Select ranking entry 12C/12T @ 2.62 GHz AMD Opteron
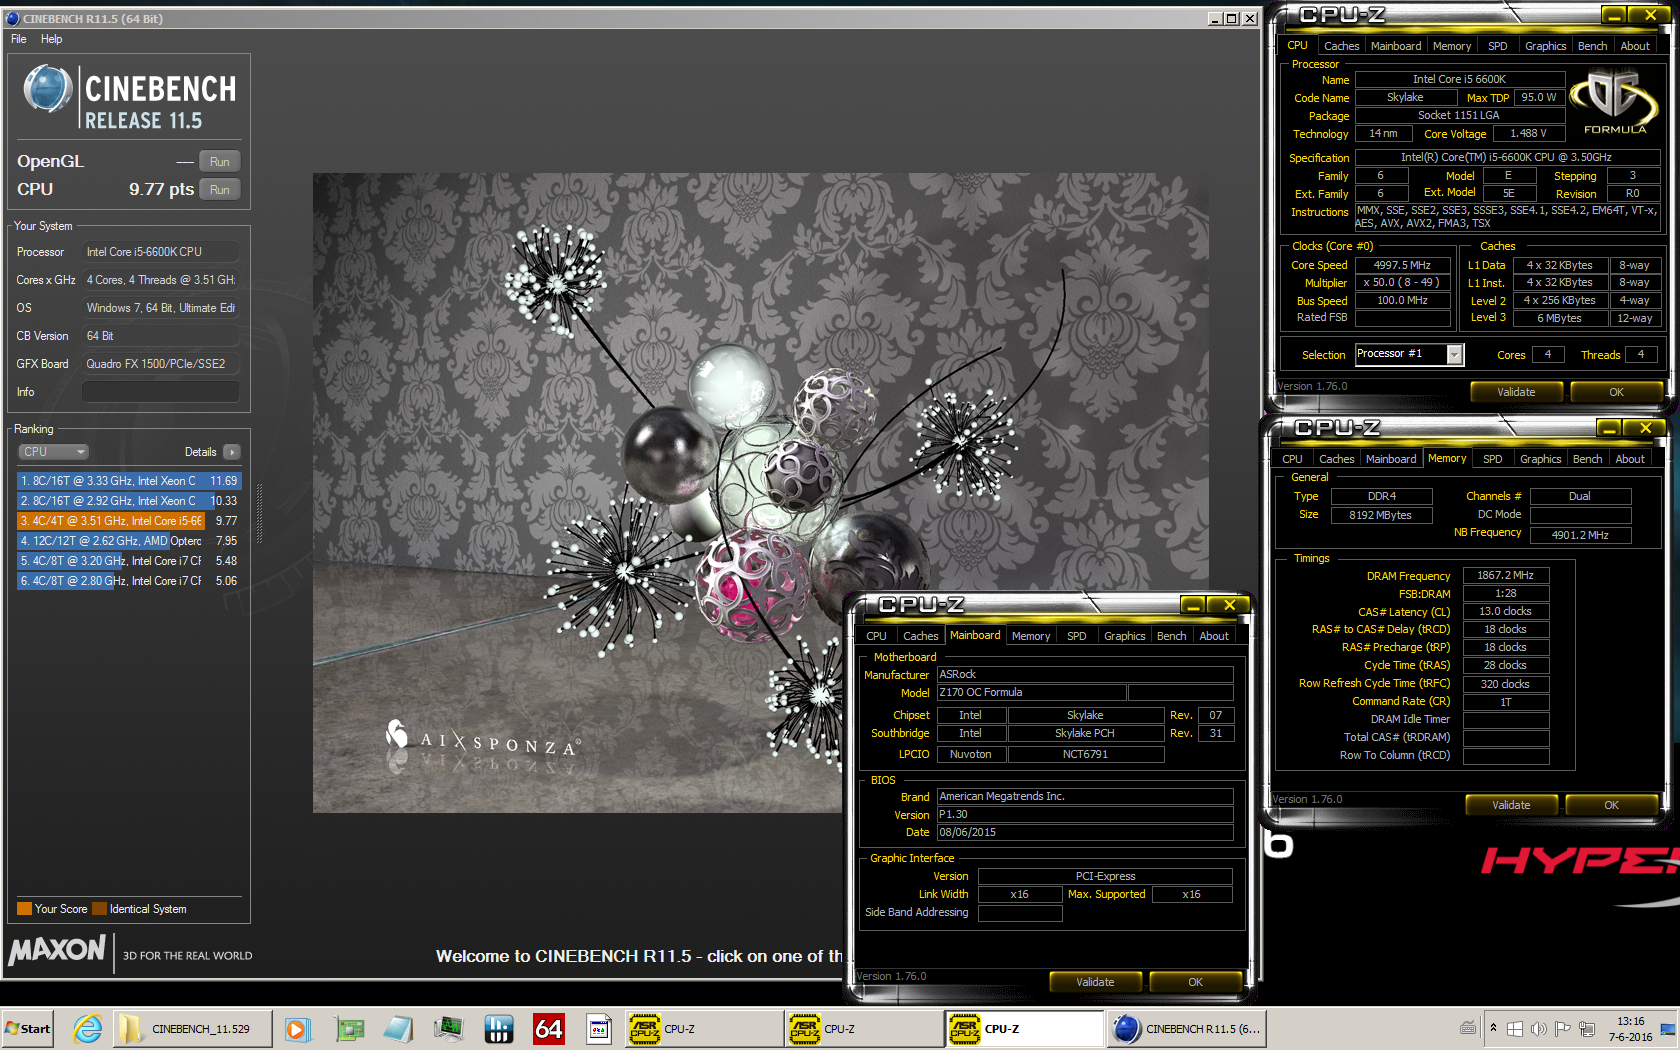Image resolution: width=1680 pixels, height=1050 pixels. 129,541
